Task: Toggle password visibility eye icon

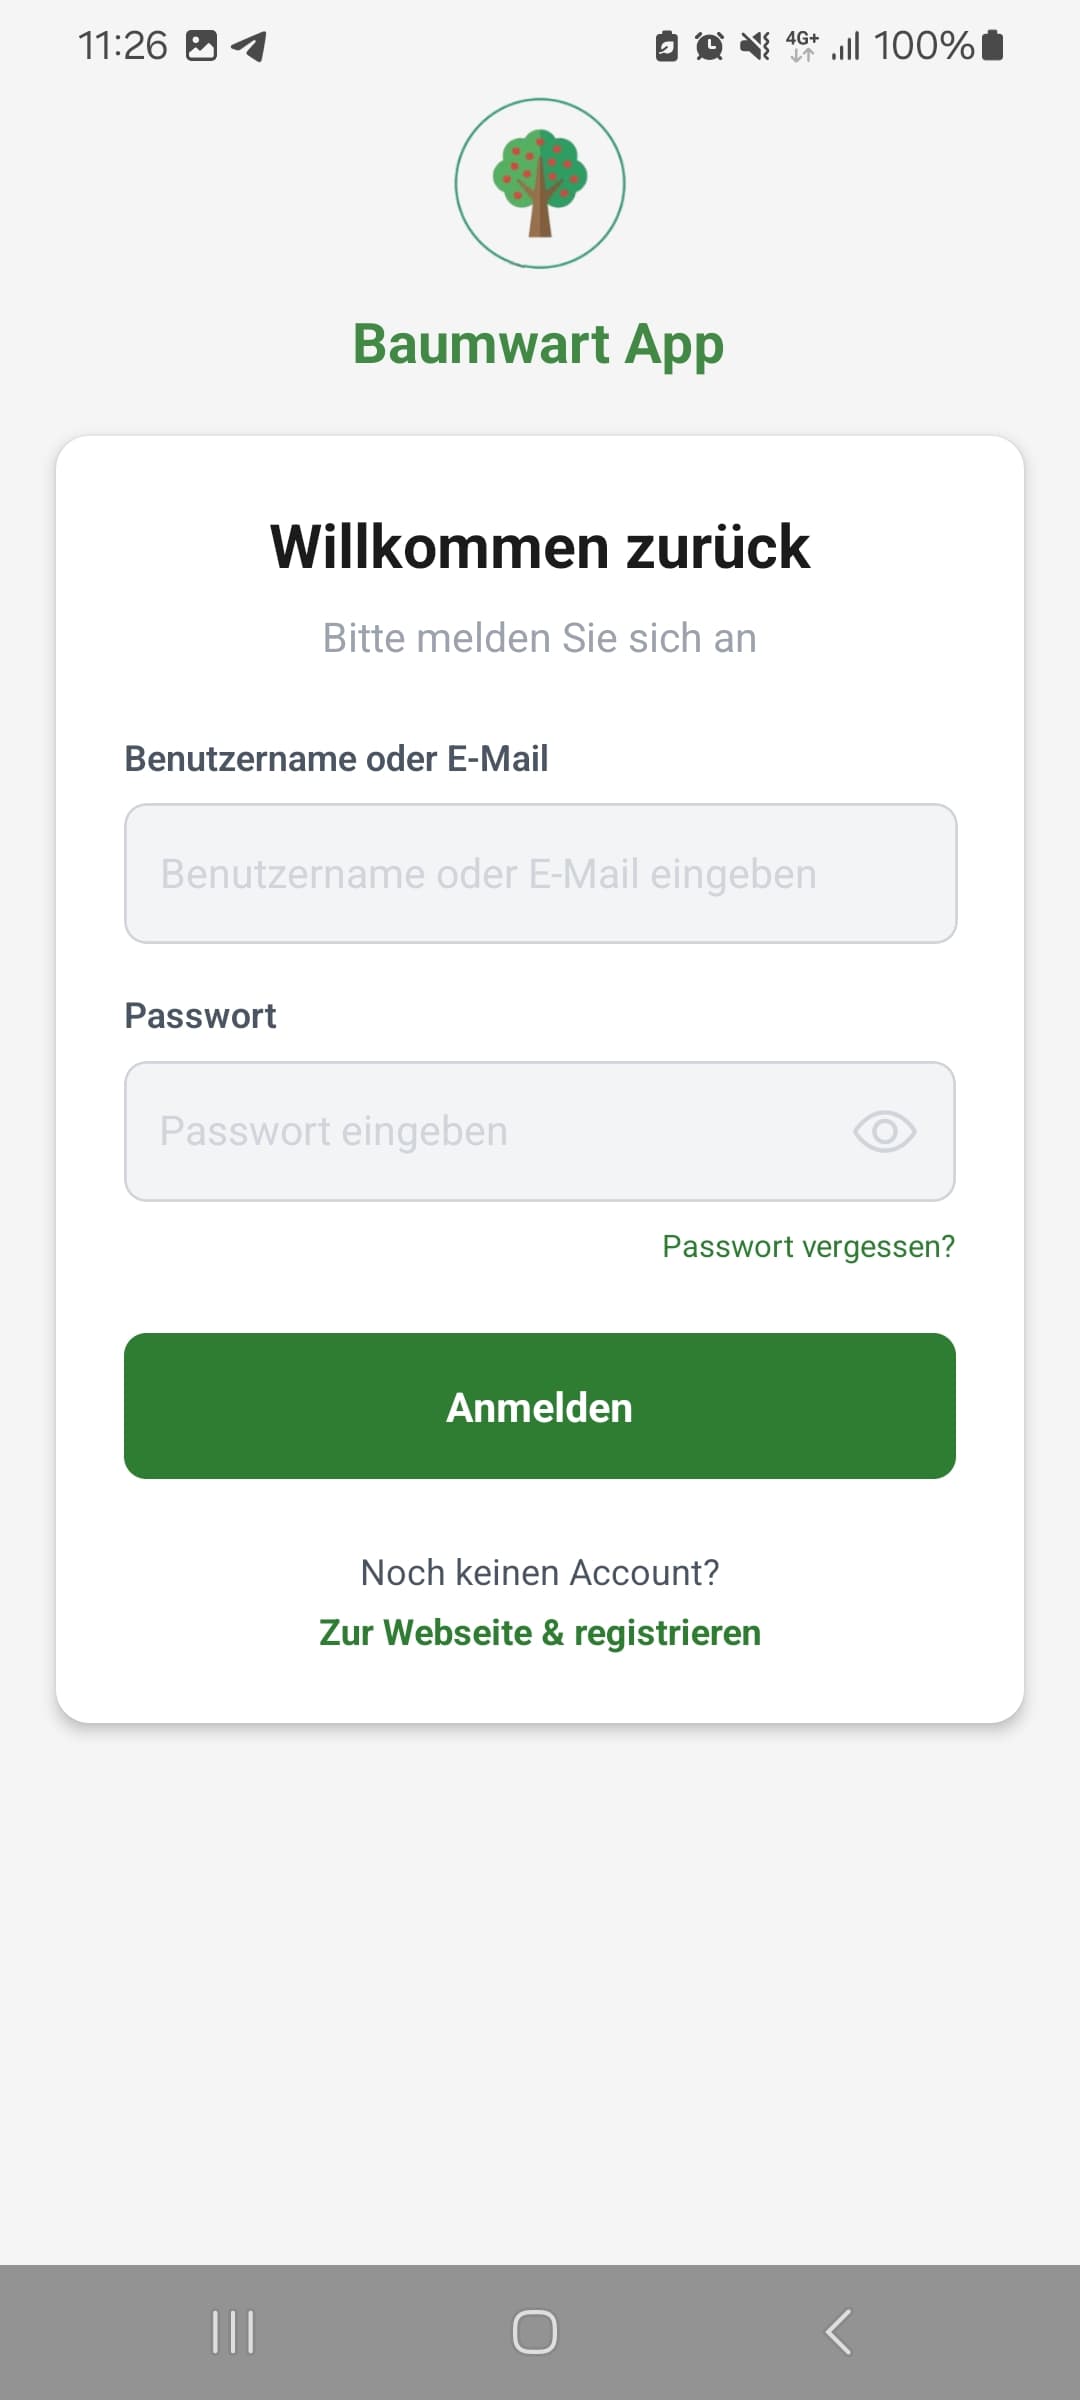Action: (884, 1132)
